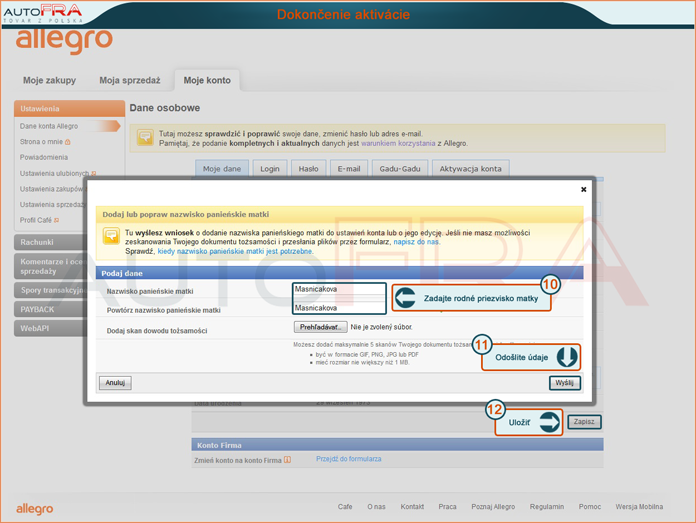Switch to the Moje dane sub-tab
The image size is (696, 523).
(x=221, y=169)
